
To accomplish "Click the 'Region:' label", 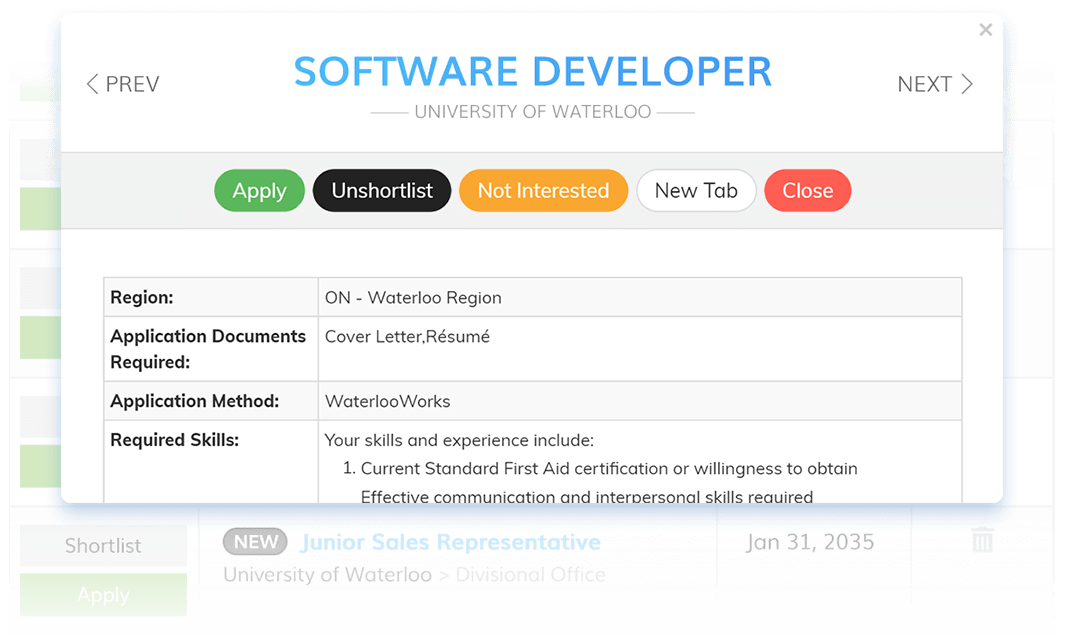I will pyautogui.click(x=142, y=297).
